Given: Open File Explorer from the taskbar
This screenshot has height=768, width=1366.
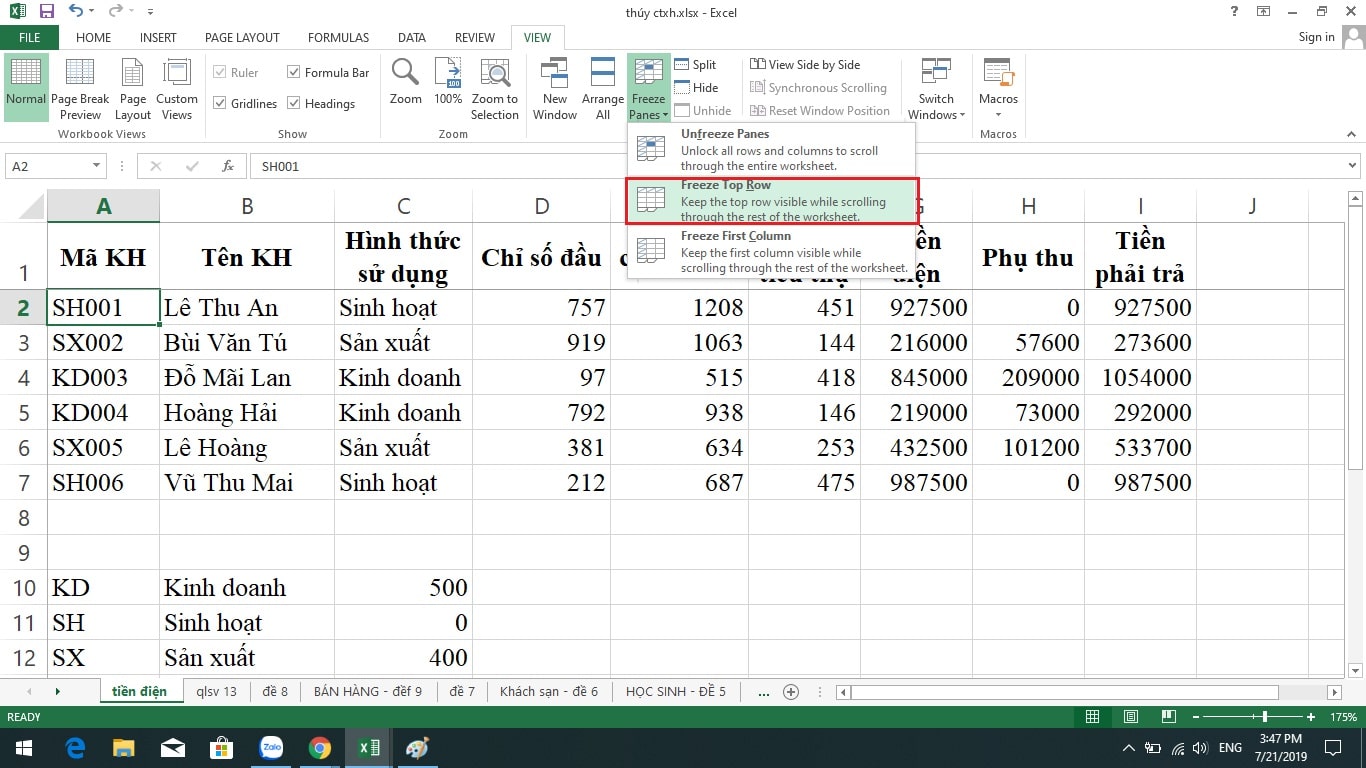Looking at the screenshot, I should (124, 747).
